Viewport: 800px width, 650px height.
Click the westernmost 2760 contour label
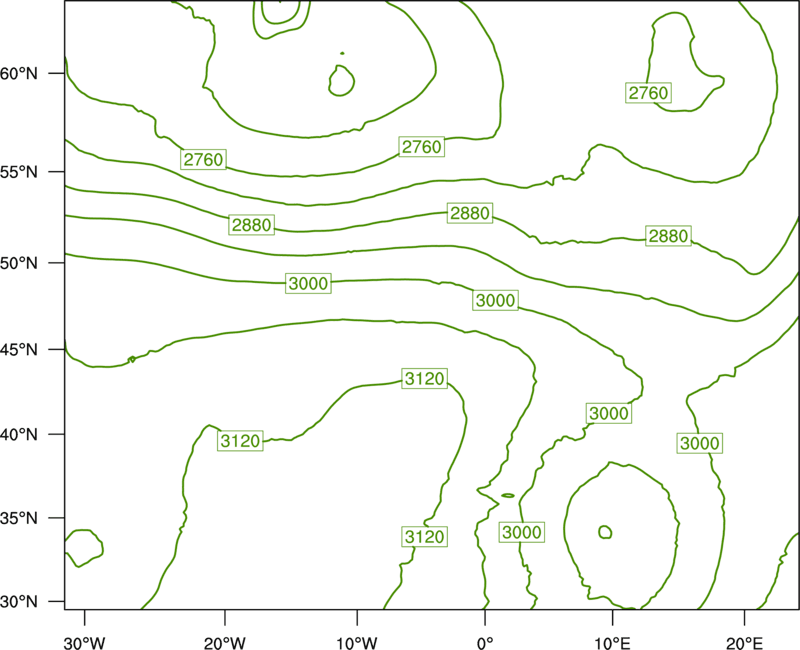[x=204, y=160]
